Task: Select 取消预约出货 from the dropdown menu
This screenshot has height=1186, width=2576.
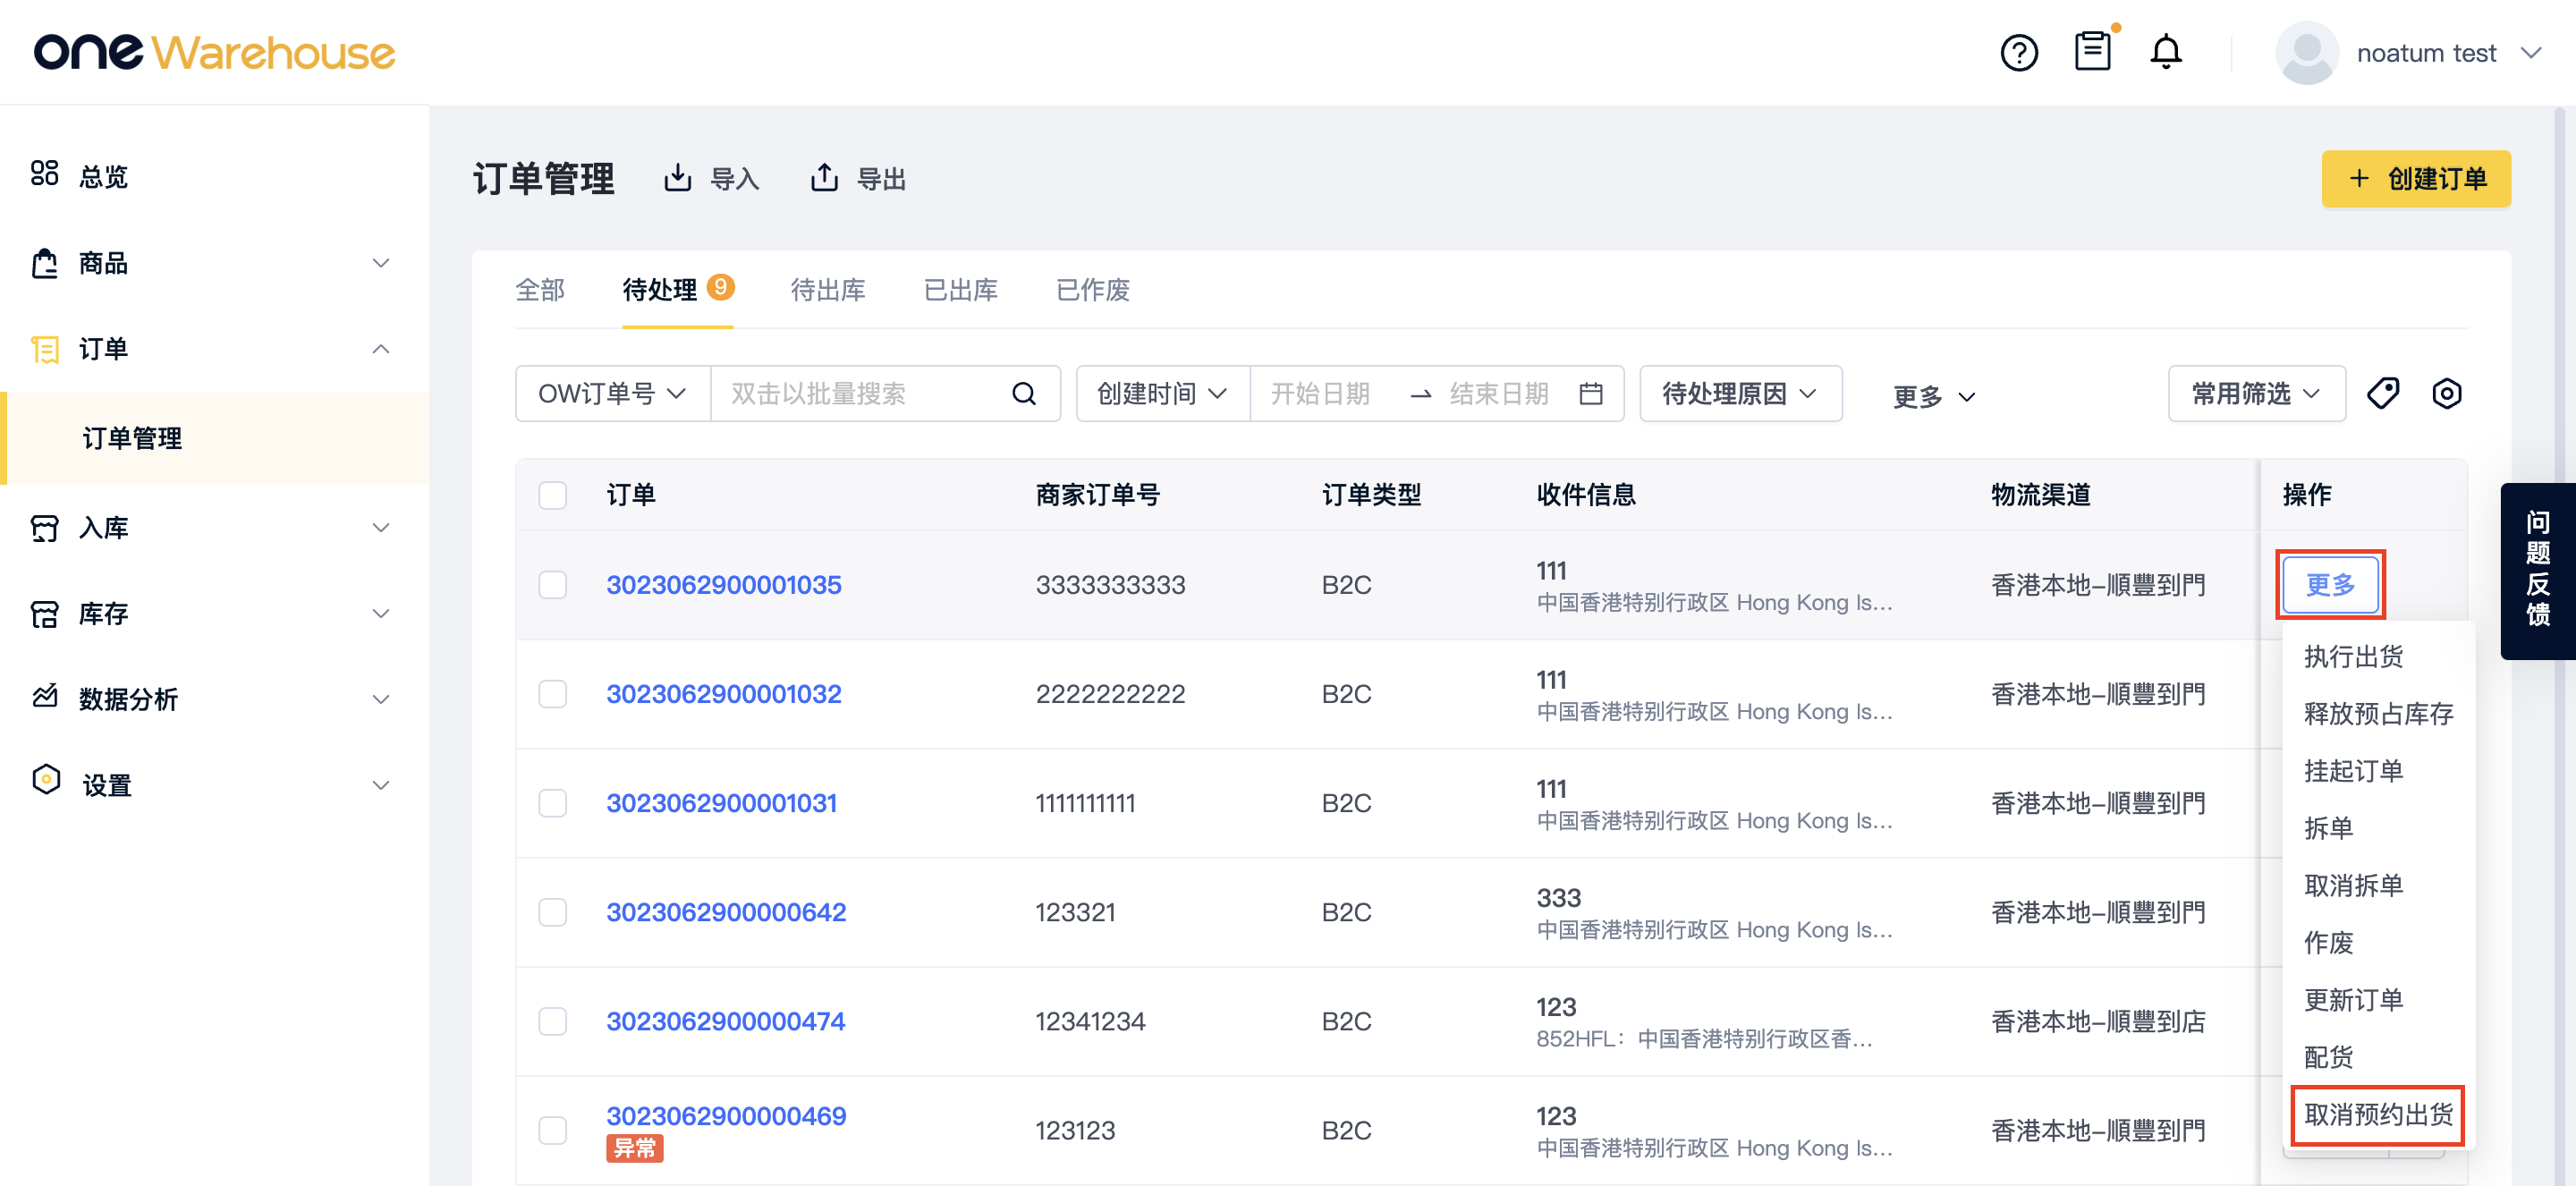Action: [2378, 1114]
